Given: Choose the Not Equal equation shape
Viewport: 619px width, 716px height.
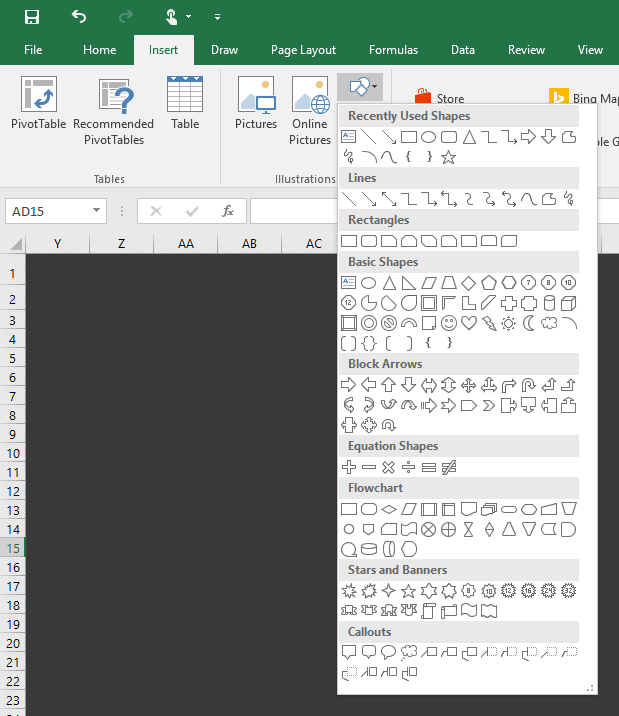Looking at the screenshot, I should (449, 467).
